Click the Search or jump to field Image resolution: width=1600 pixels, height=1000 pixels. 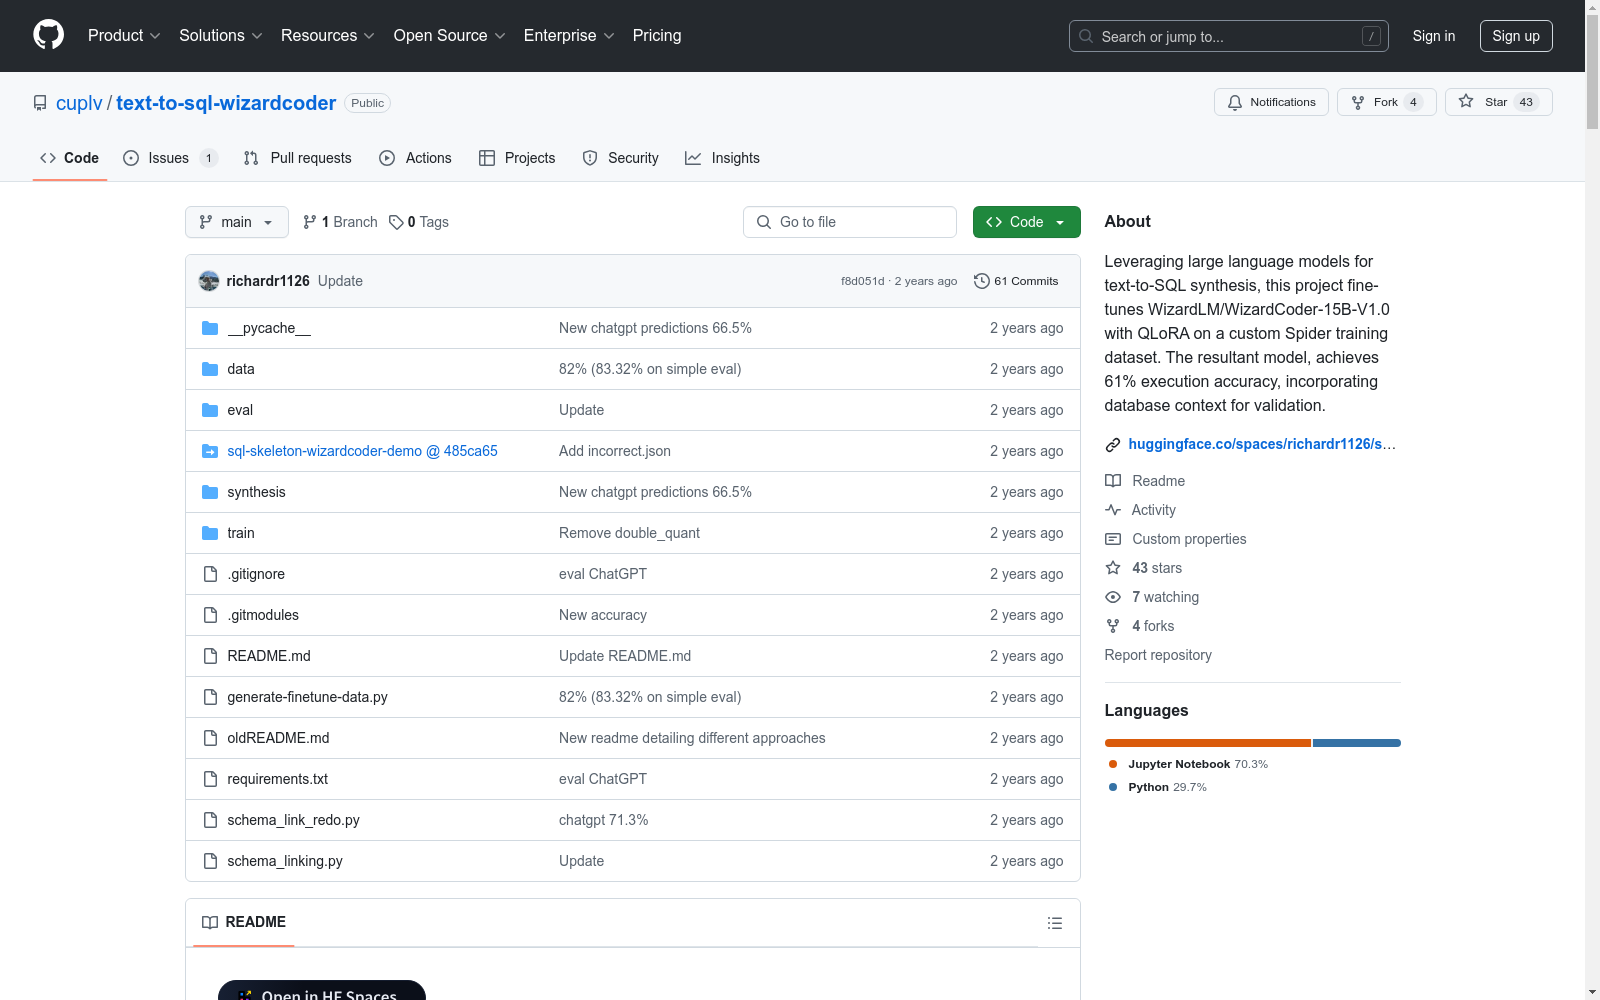coord(1229,36)
